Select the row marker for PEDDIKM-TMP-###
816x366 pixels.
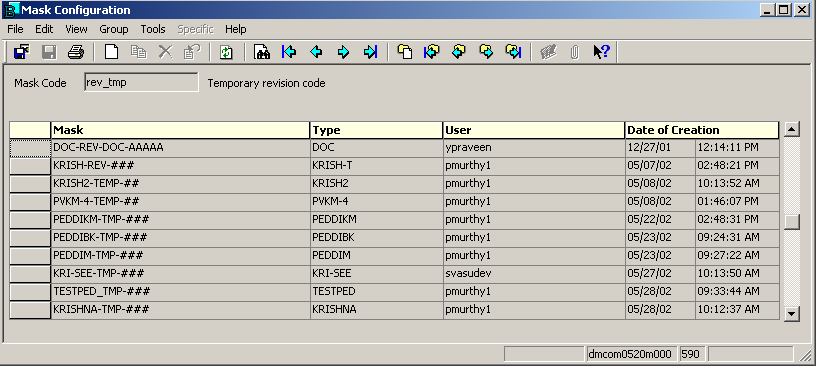tap(30, 219)
